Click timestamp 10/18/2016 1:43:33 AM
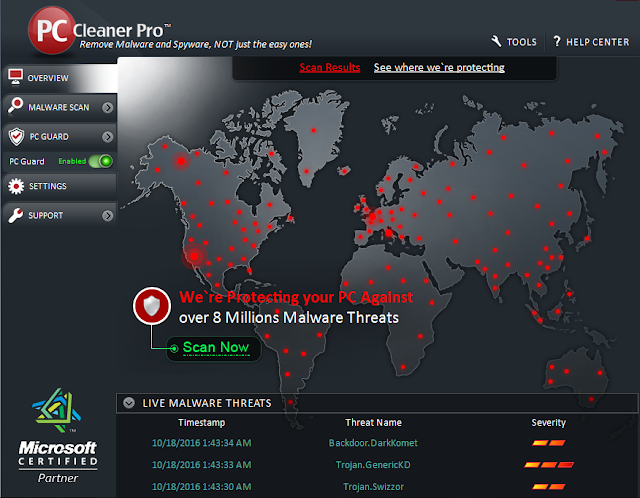Viewport: 640px width, 498px height. [202, 465]
